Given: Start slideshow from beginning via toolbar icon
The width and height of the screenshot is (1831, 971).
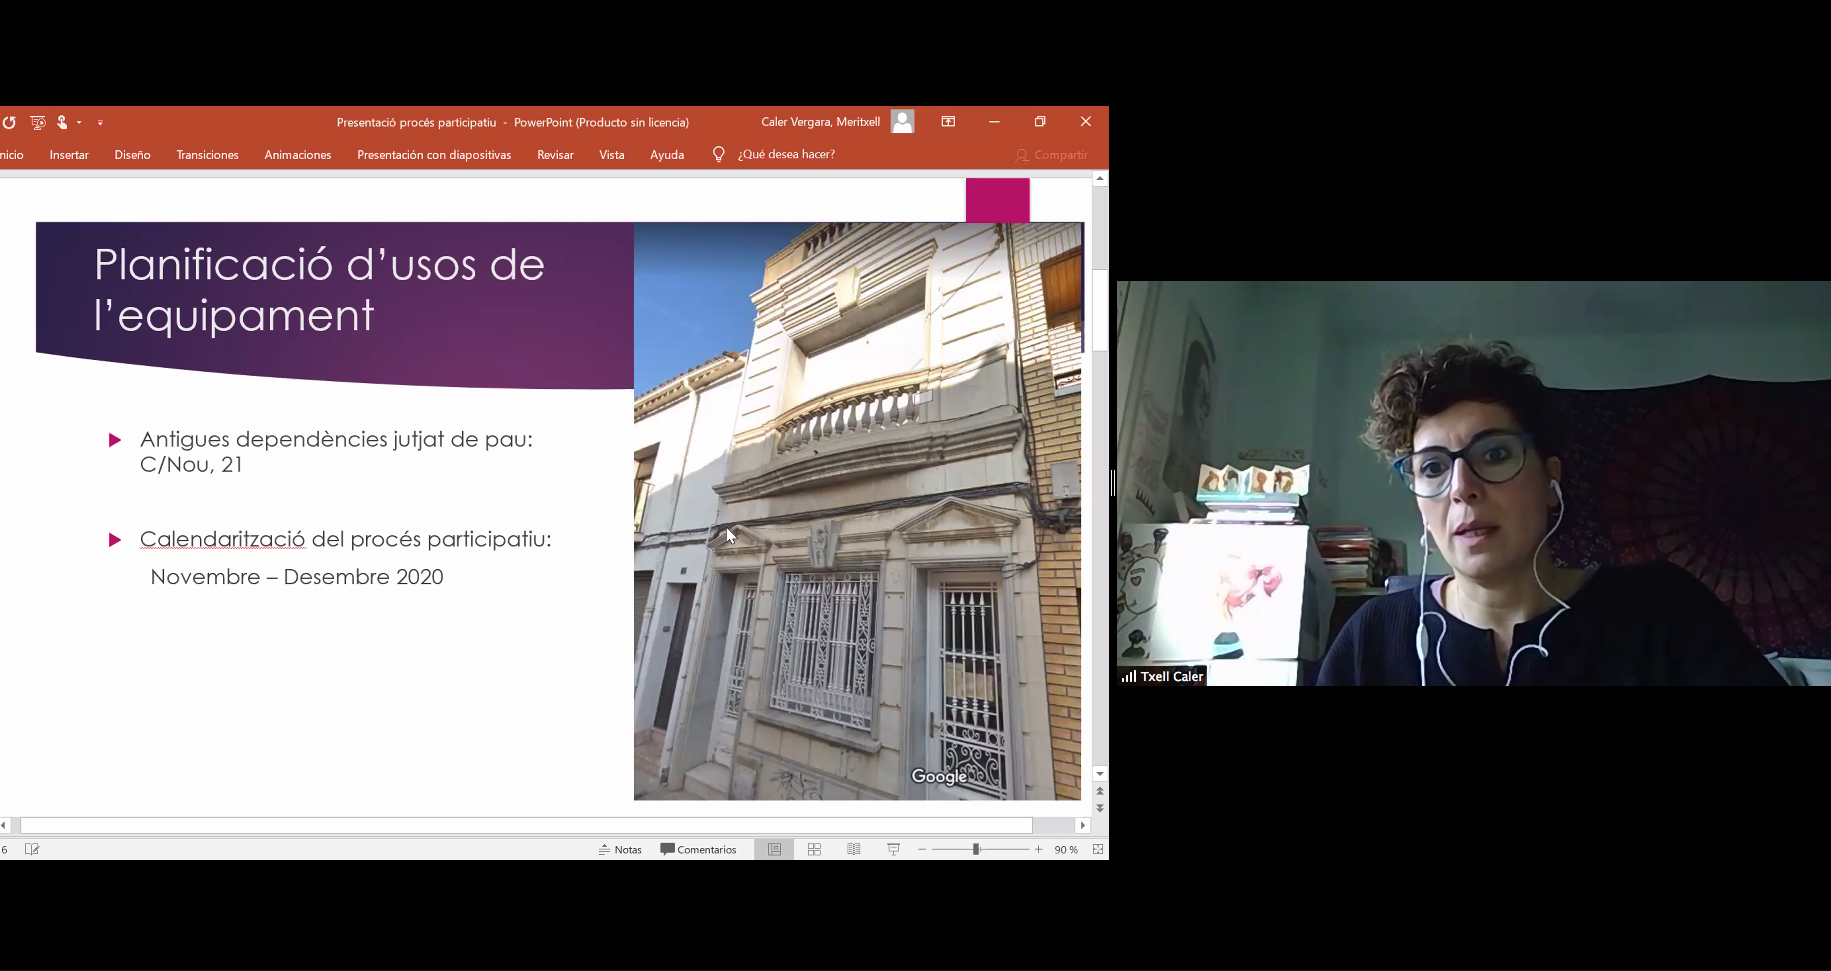Looking at the screenshot, I should [x=38, y=123].
